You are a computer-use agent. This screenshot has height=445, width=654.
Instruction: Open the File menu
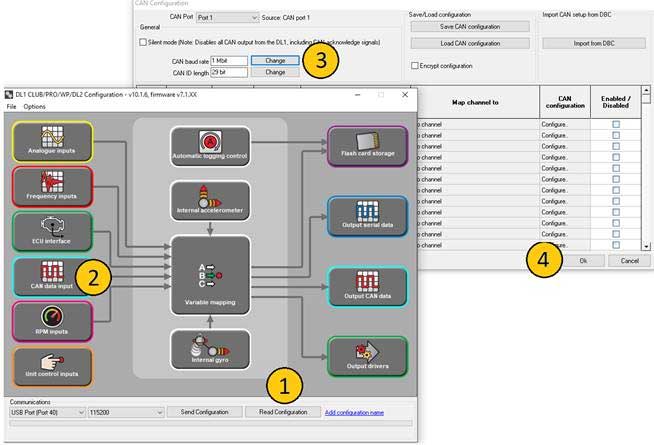coord(12,106)
